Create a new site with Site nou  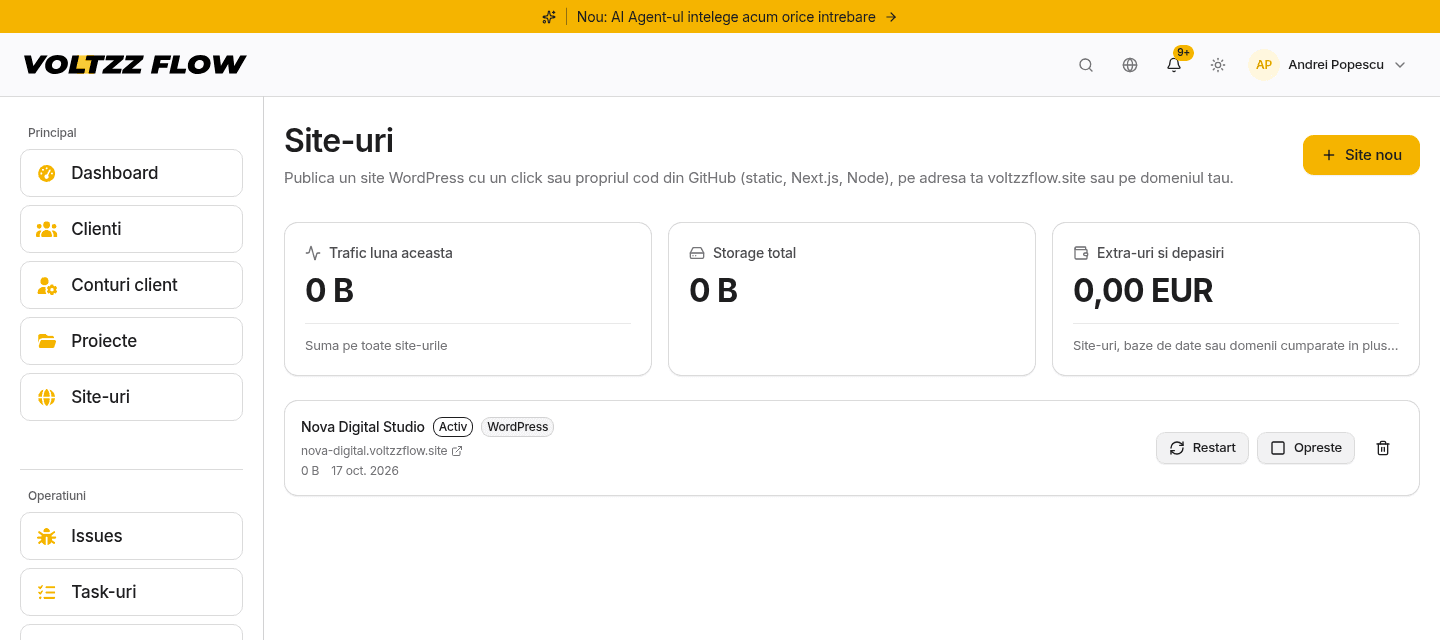point(1361,155)
